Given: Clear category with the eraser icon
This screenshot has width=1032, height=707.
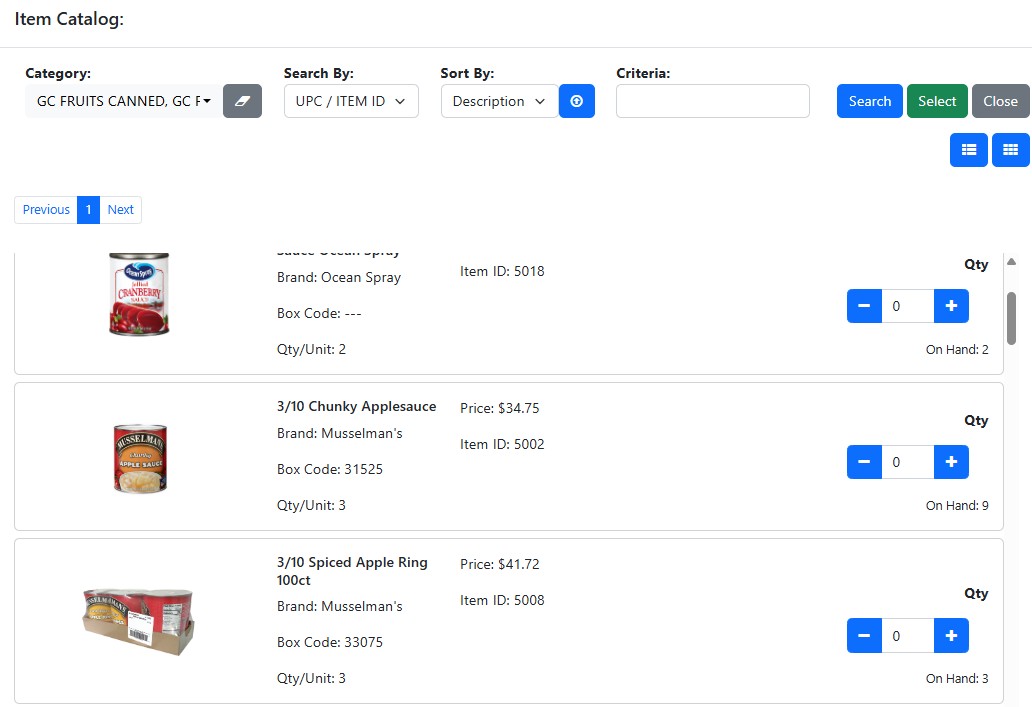Looking at the screenshot, I should [242, 101].
